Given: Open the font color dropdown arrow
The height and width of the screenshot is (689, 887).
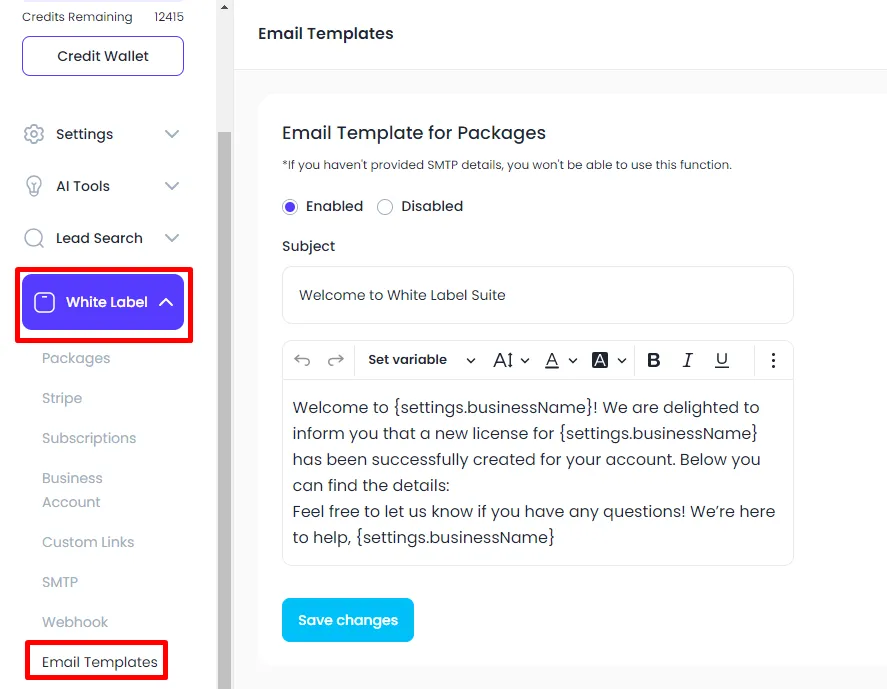Looking at the screenshot, I should (x=573, y=360).
